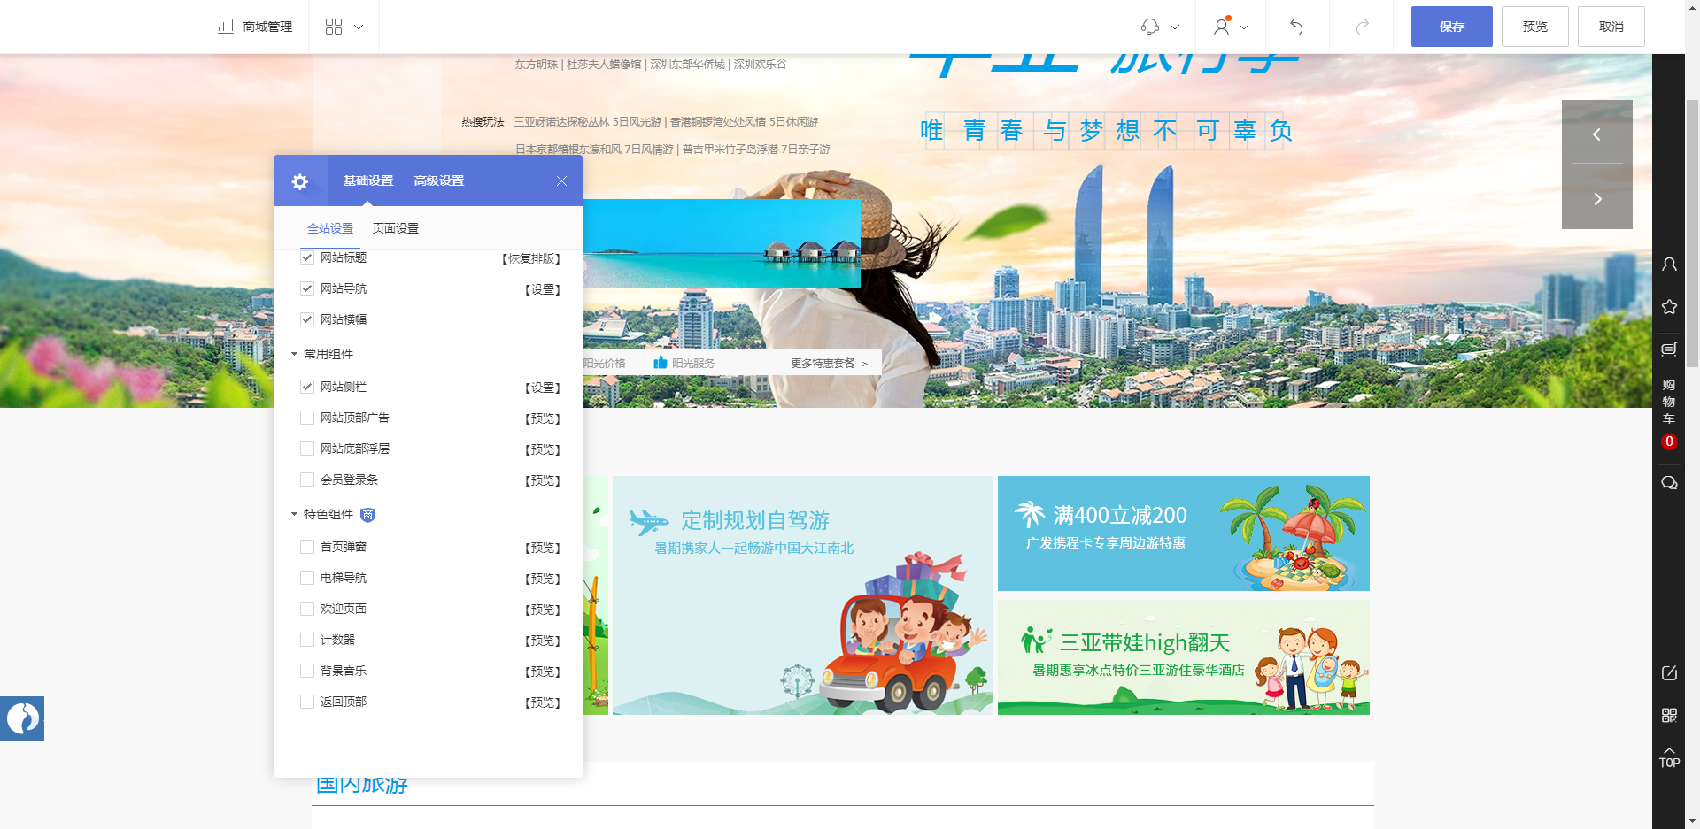Click the undo arrow in the top toolbar

[1296, 27]
